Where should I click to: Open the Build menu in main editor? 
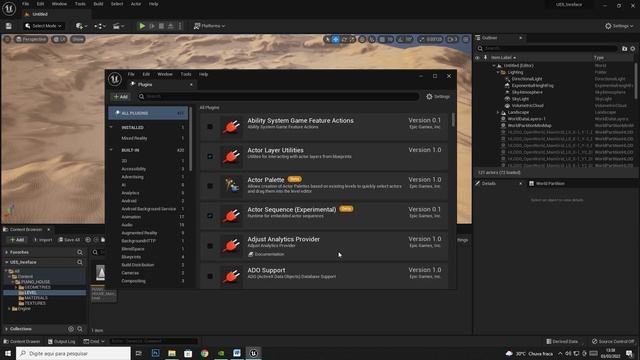tap(98, 4)
